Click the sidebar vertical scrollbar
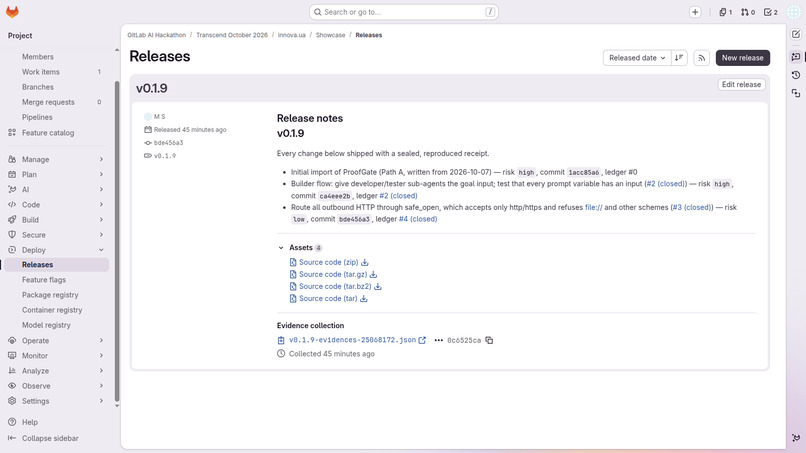This screenshot has height=453, width=806. [117, 241]
